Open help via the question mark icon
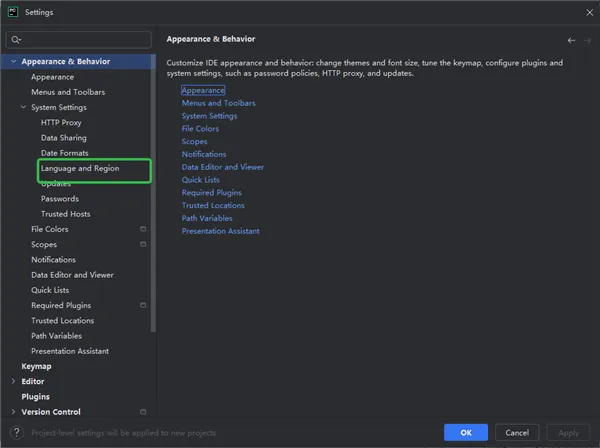This screenshot has height=448, width=600. click(x=16, y=433)
